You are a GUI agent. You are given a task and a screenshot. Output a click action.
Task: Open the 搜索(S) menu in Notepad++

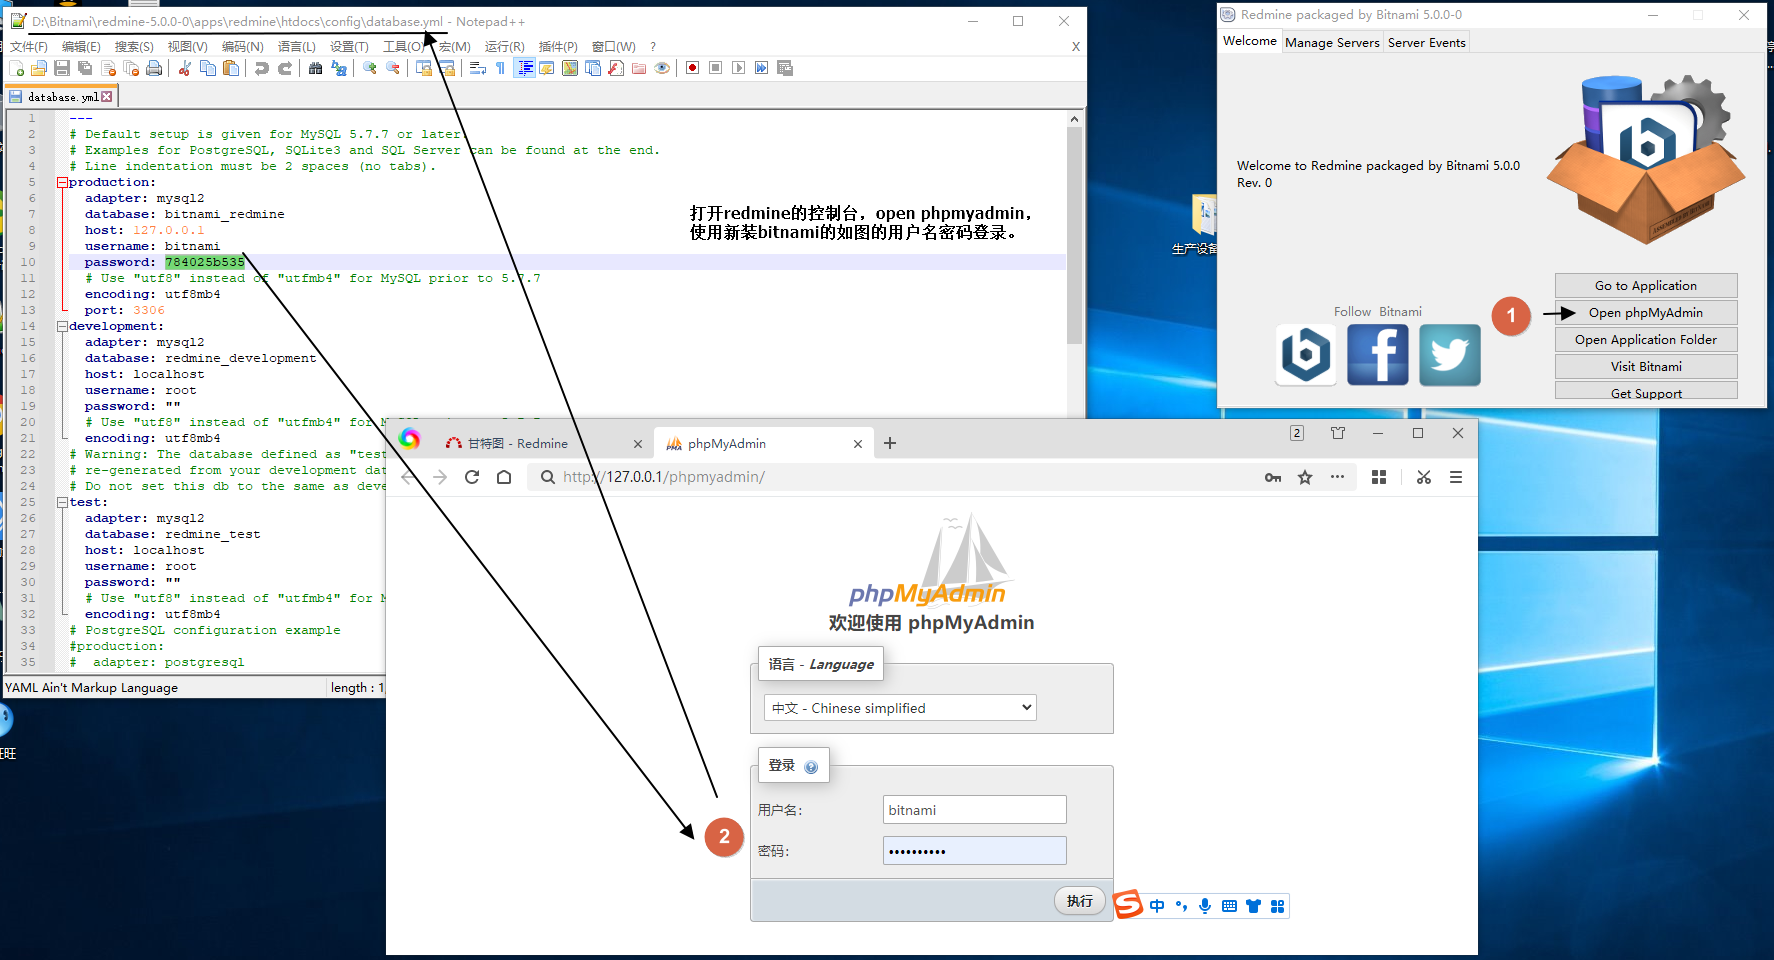[134, 47]
